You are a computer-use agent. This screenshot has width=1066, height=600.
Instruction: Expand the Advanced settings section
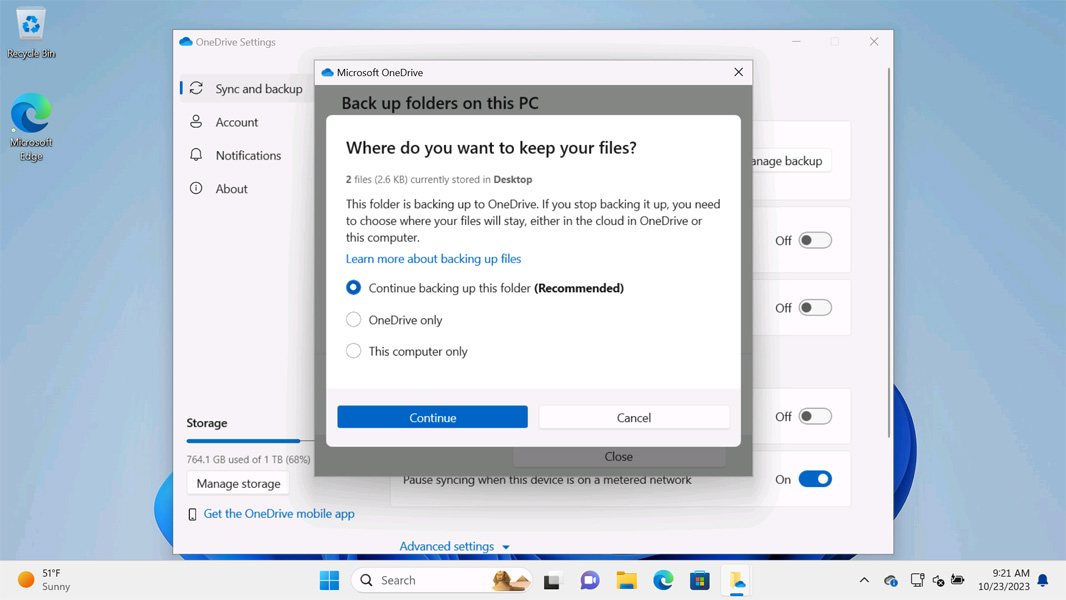455,546
